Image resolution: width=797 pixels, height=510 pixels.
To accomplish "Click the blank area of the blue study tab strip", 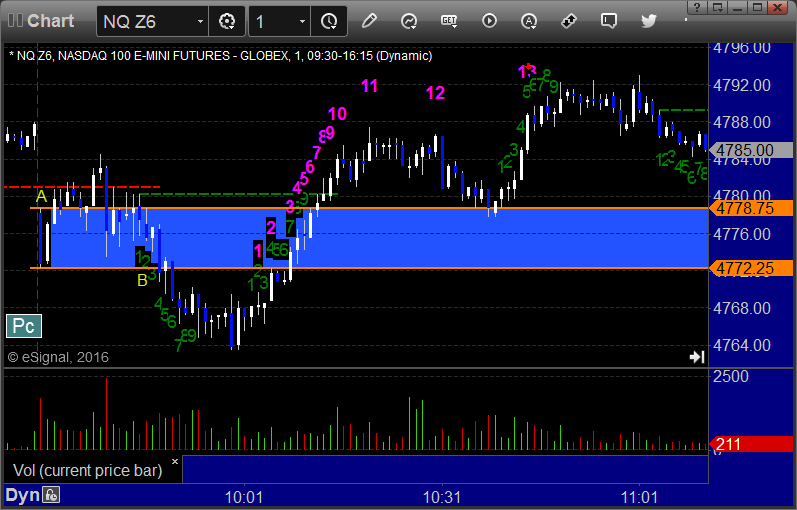I will (445, 469).
